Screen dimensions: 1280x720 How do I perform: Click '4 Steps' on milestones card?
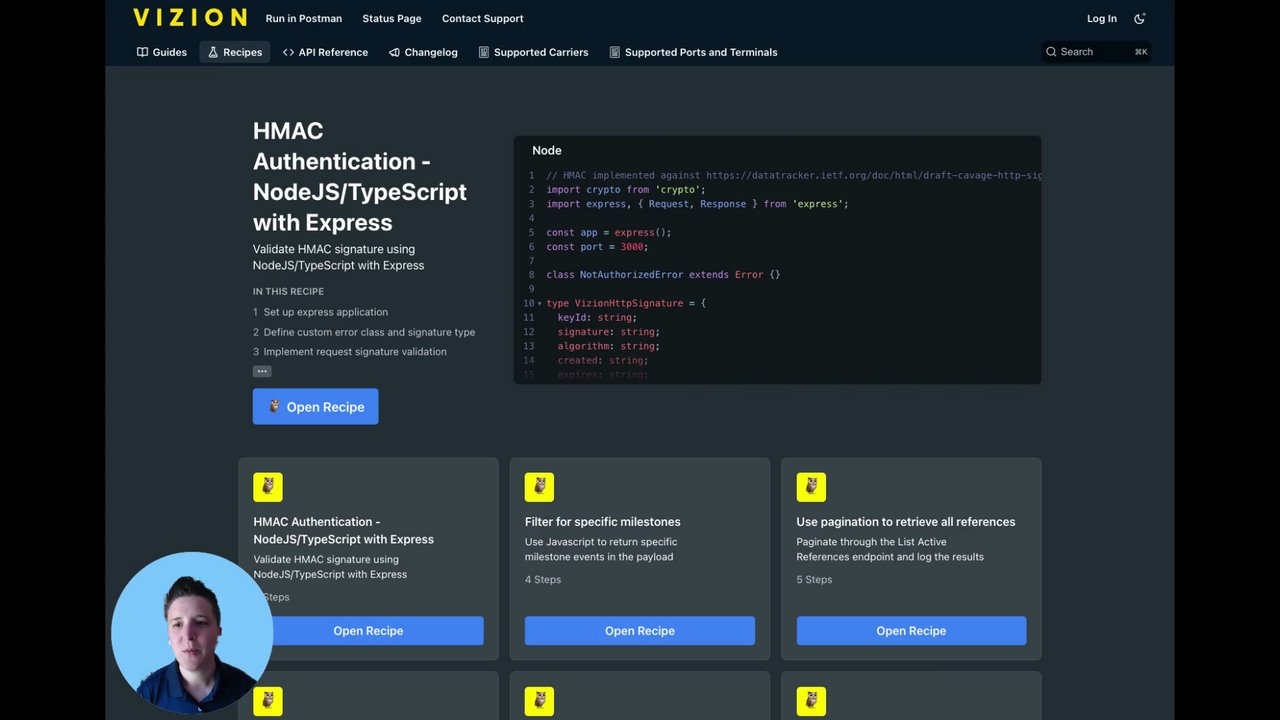[x=543, y=580]
